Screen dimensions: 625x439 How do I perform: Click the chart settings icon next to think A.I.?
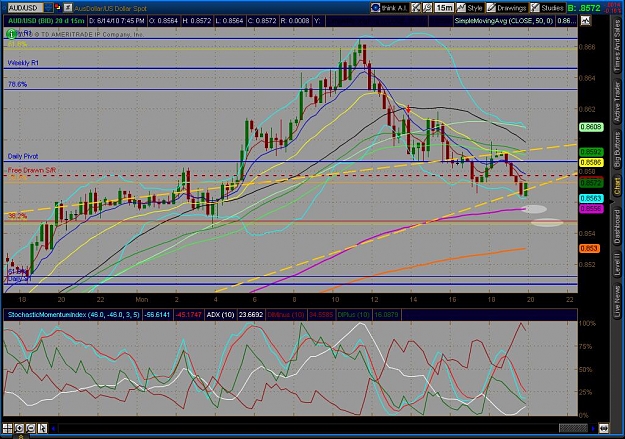pyautogui.click(x=416, y=8)
